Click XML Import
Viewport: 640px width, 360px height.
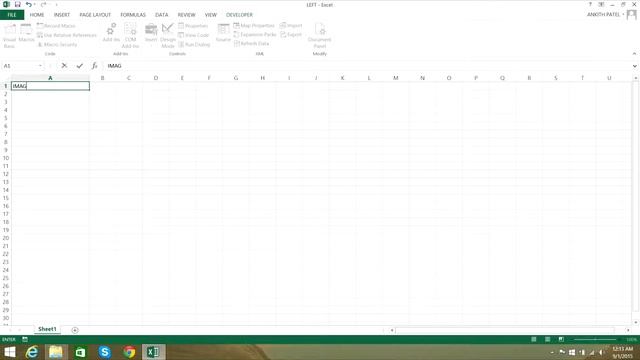tap(291, 26)
